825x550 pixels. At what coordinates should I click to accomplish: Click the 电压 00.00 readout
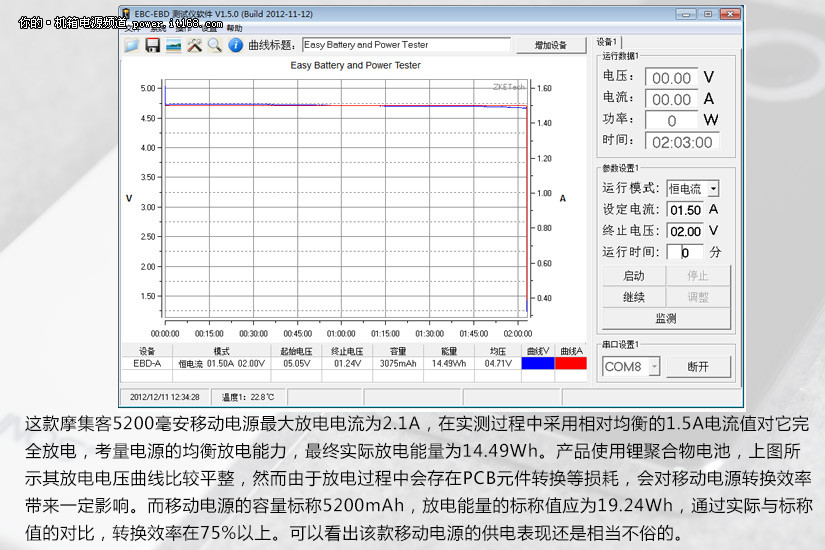click(x=671, y=78)
